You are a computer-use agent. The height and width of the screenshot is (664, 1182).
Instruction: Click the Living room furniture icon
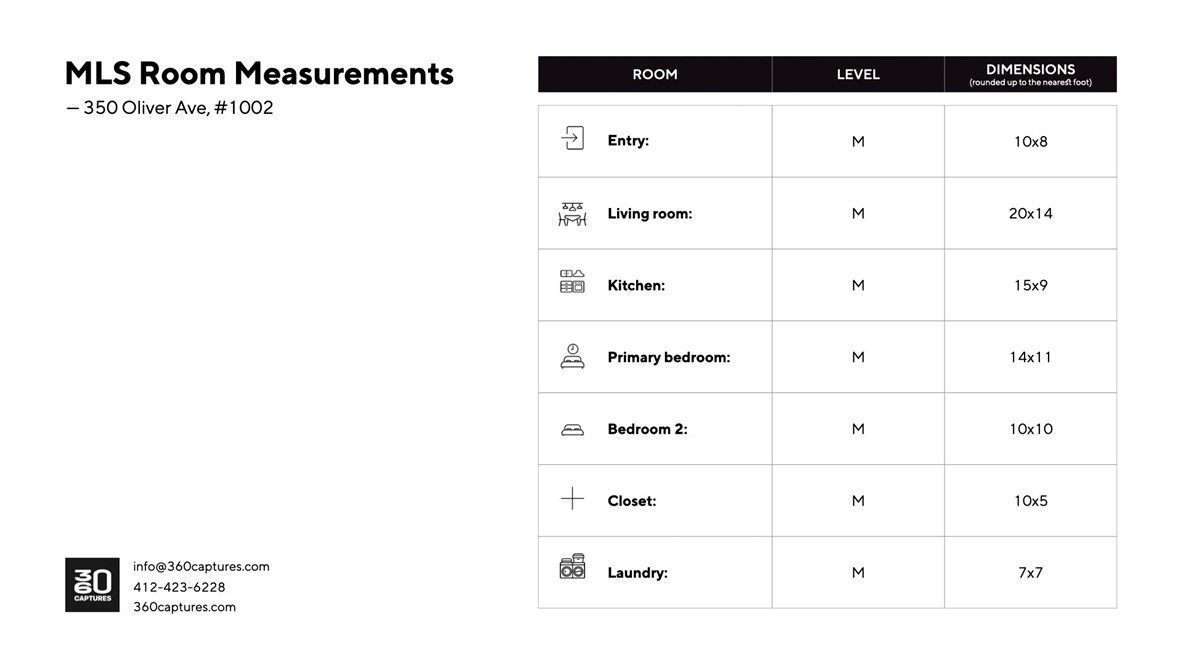click(x=572, y=213)
